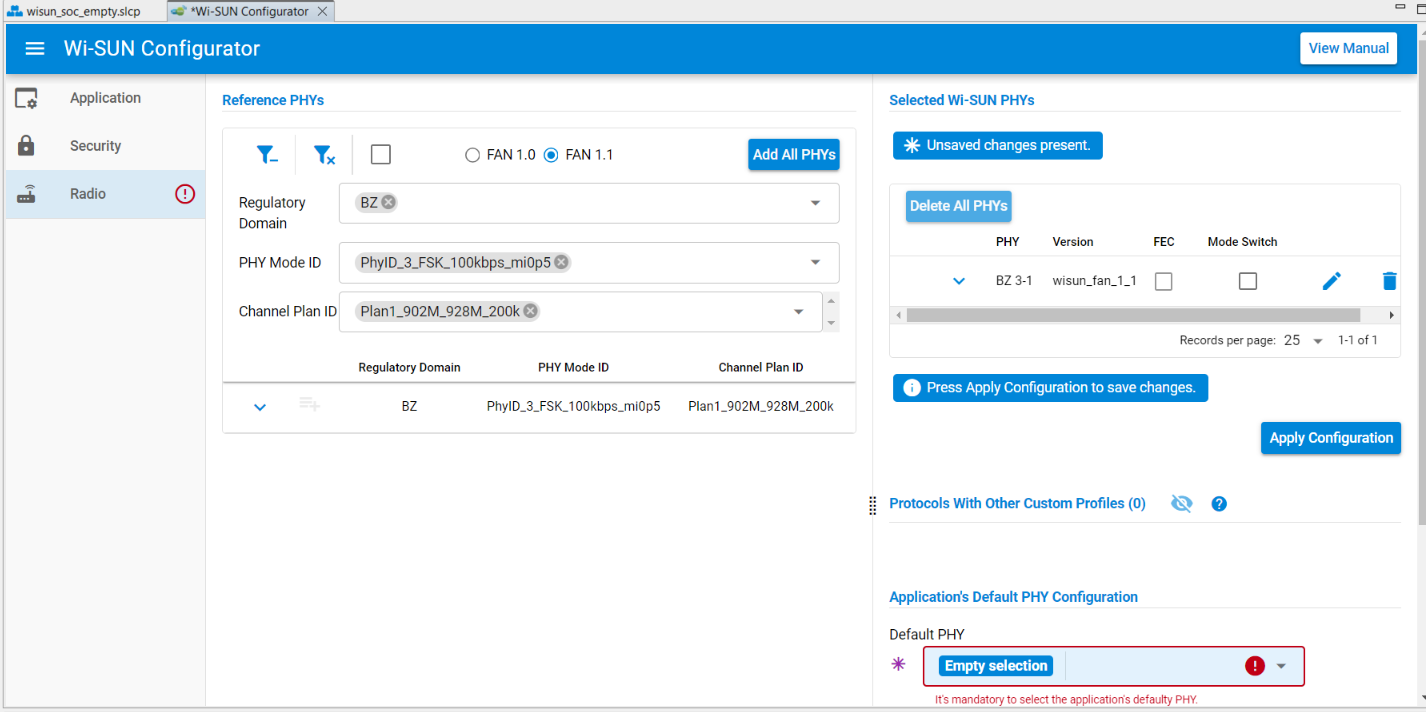Open the Records per page dropdown
This screenshot has width=1426, height=712.
coord(1304,341)
